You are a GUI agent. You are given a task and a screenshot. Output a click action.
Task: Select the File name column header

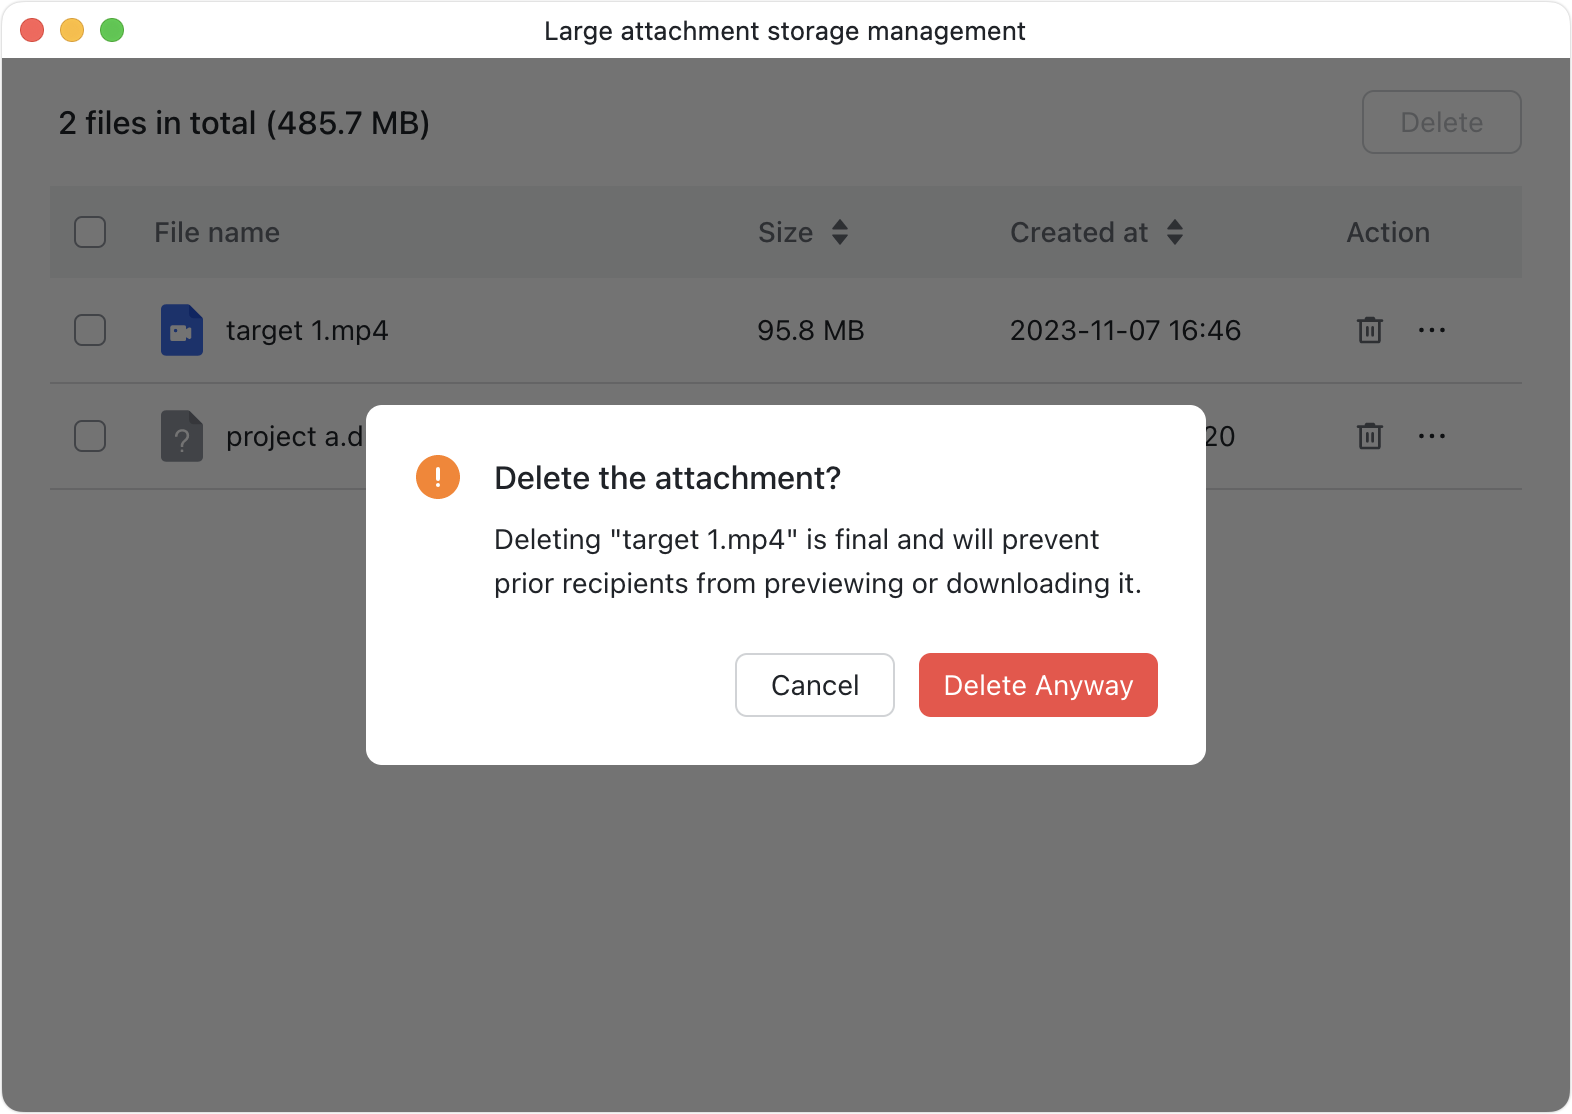pyautogui.click(x=217, y=232)
